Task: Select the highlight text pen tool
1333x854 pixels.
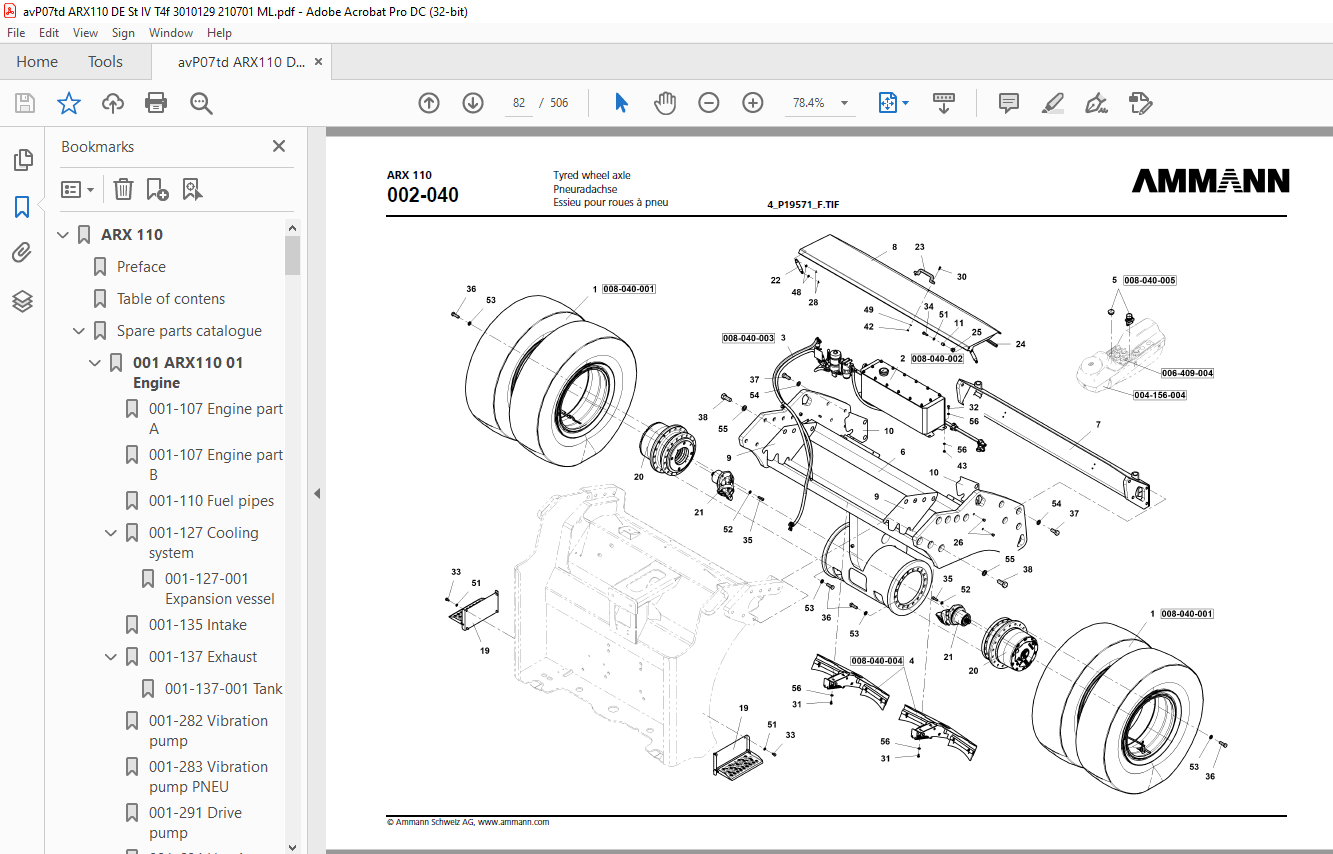Action: [1052, 103]
